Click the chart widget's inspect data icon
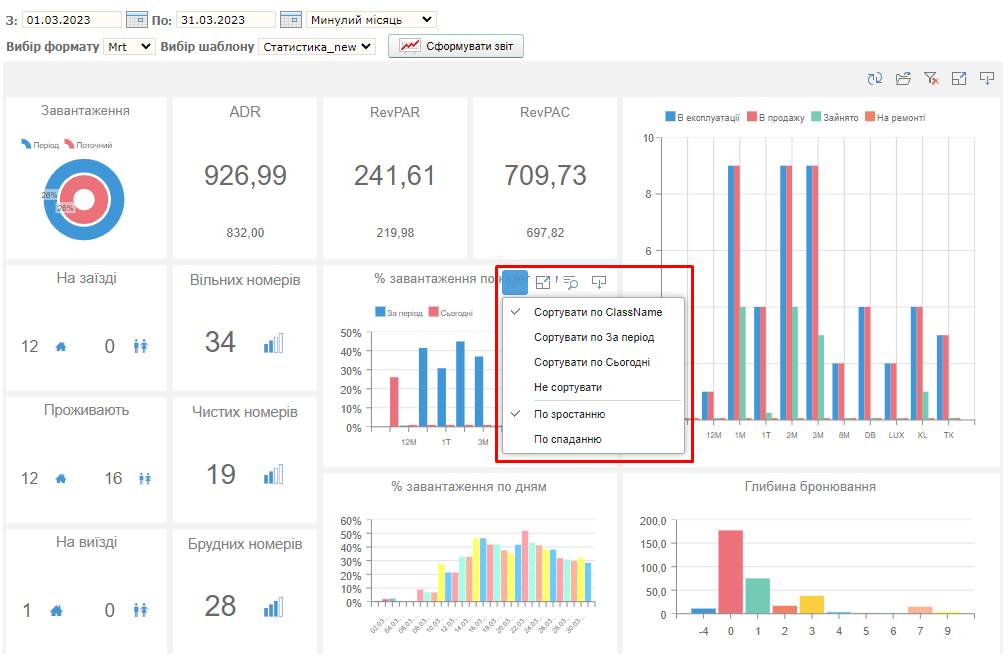The image size is (1008, 670). pyautogui.click(x=571, y=283)
